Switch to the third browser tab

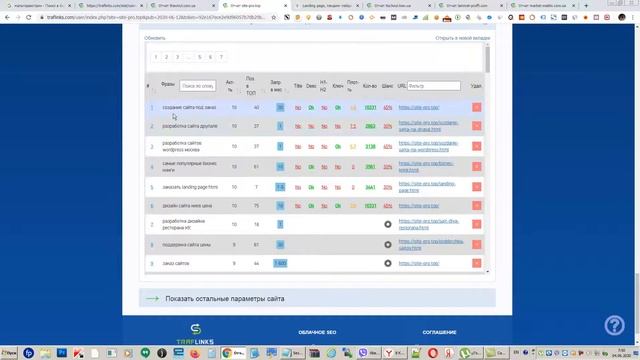182,6
